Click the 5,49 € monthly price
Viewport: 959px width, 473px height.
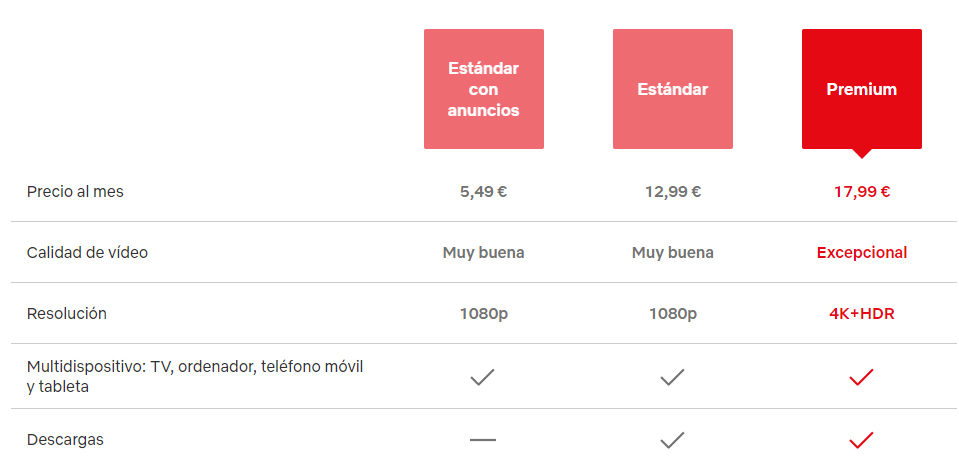(483, 192)
